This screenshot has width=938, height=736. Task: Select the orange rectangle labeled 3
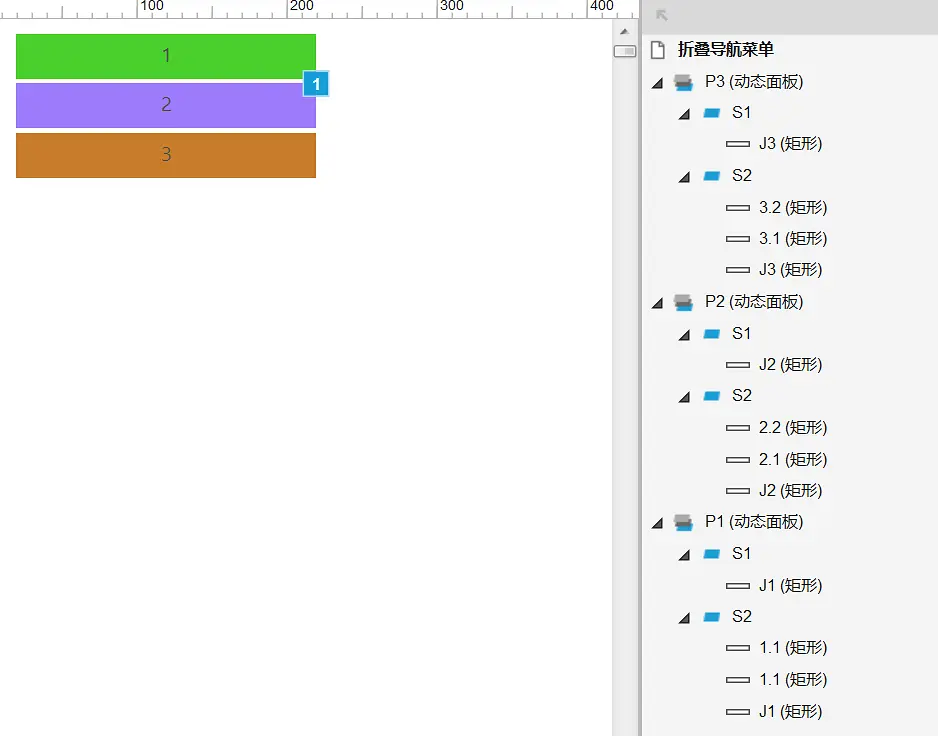(x=166, y=155)
